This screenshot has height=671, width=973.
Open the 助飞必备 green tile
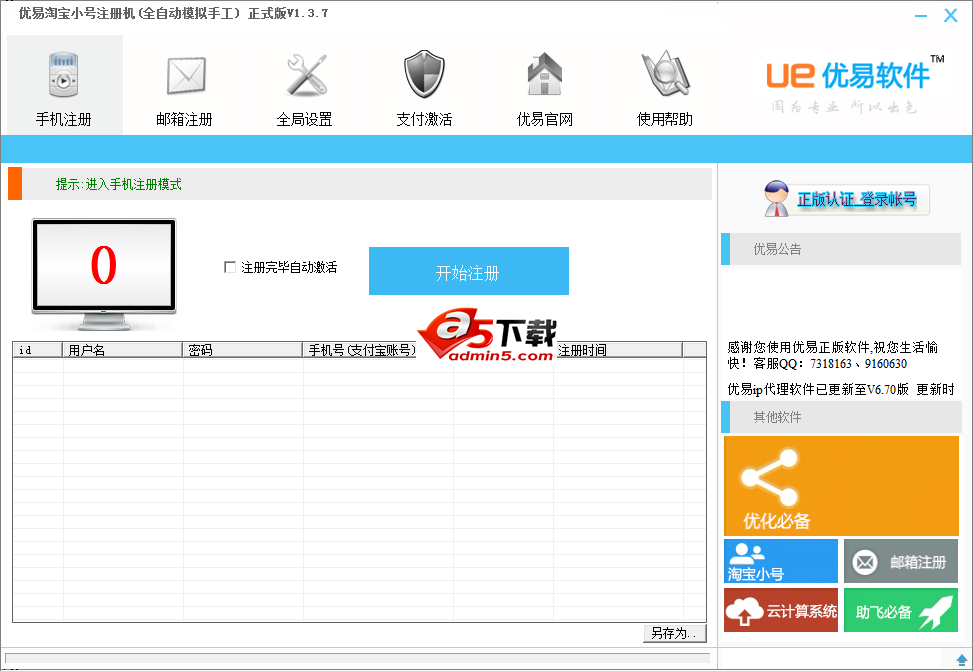900,610
